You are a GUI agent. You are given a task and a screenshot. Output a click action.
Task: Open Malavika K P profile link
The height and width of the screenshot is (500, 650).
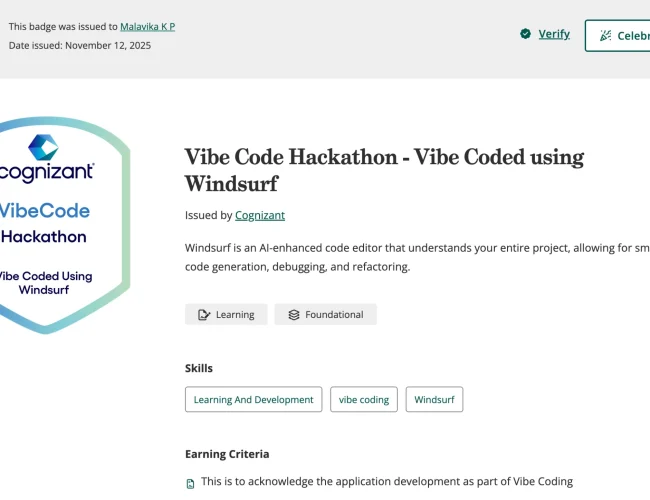point(148,27)
